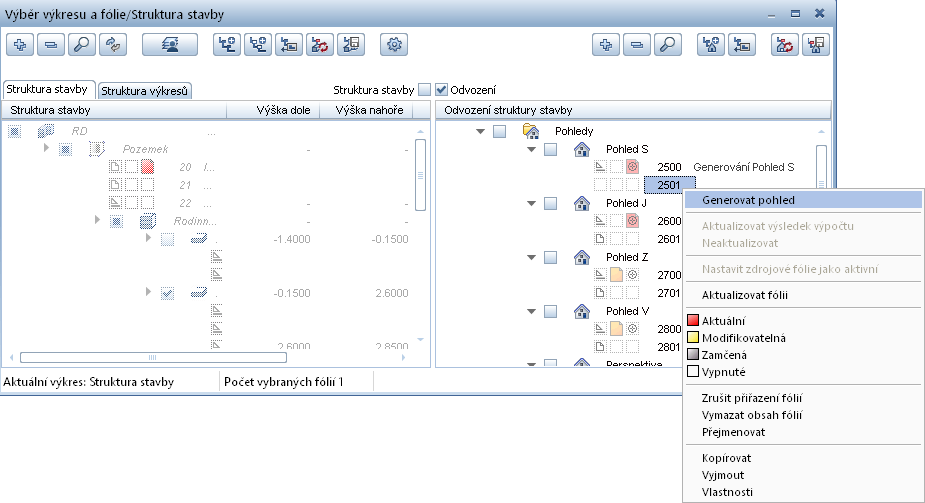Viewport: 925px width, 503px height.
Task: Expand all entries in left building structure toolbar
Action: (20, 45)
